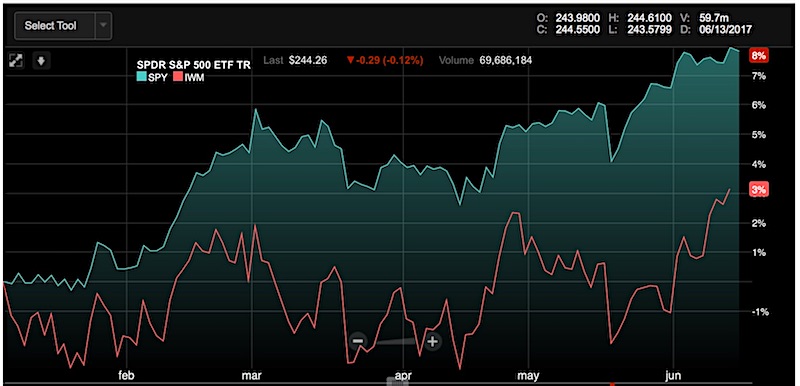Select the IWM legend label
The height and width of the screenshot is (386, 800).
click(194, 79)
